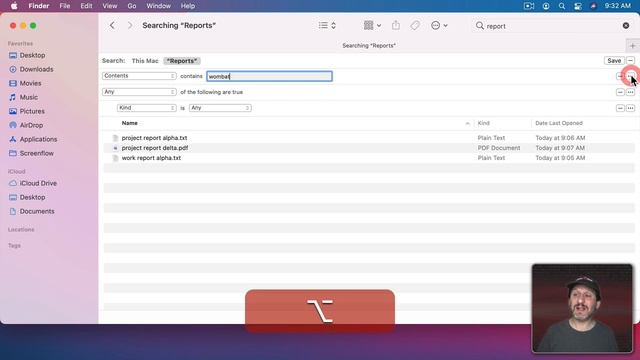Open AirDrop in the sidebar

pos(31,125)
